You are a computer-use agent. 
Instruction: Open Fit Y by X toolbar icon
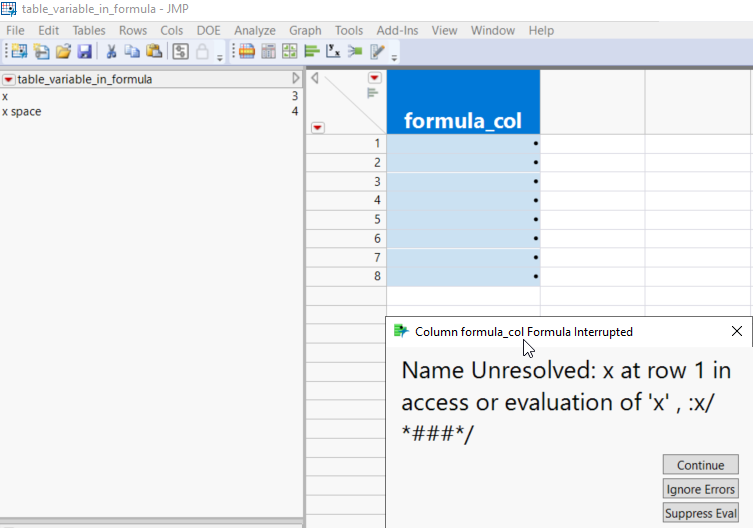pyautogui.click(x=334, y=52)
